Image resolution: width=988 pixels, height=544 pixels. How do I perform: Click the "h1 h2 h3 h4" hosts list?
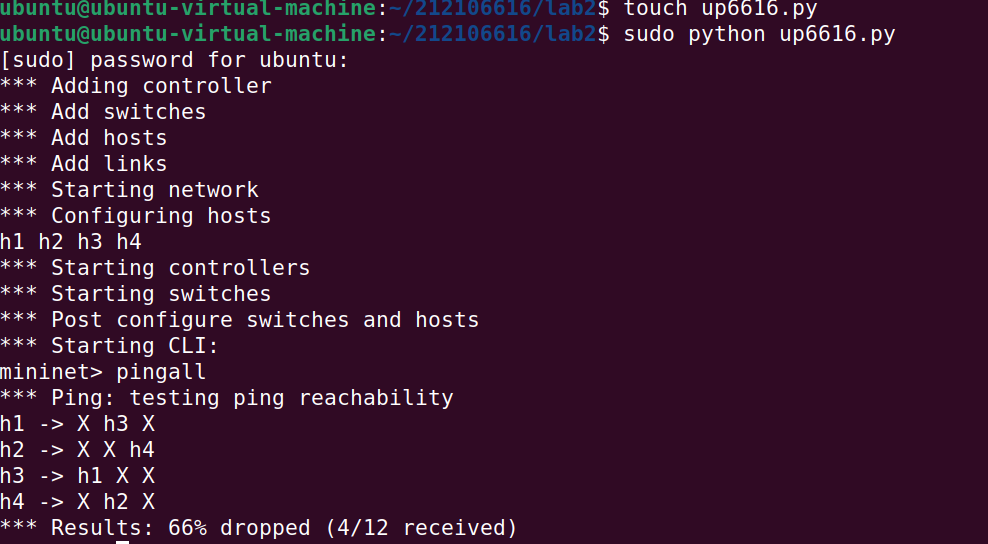[x=71, y=242]
